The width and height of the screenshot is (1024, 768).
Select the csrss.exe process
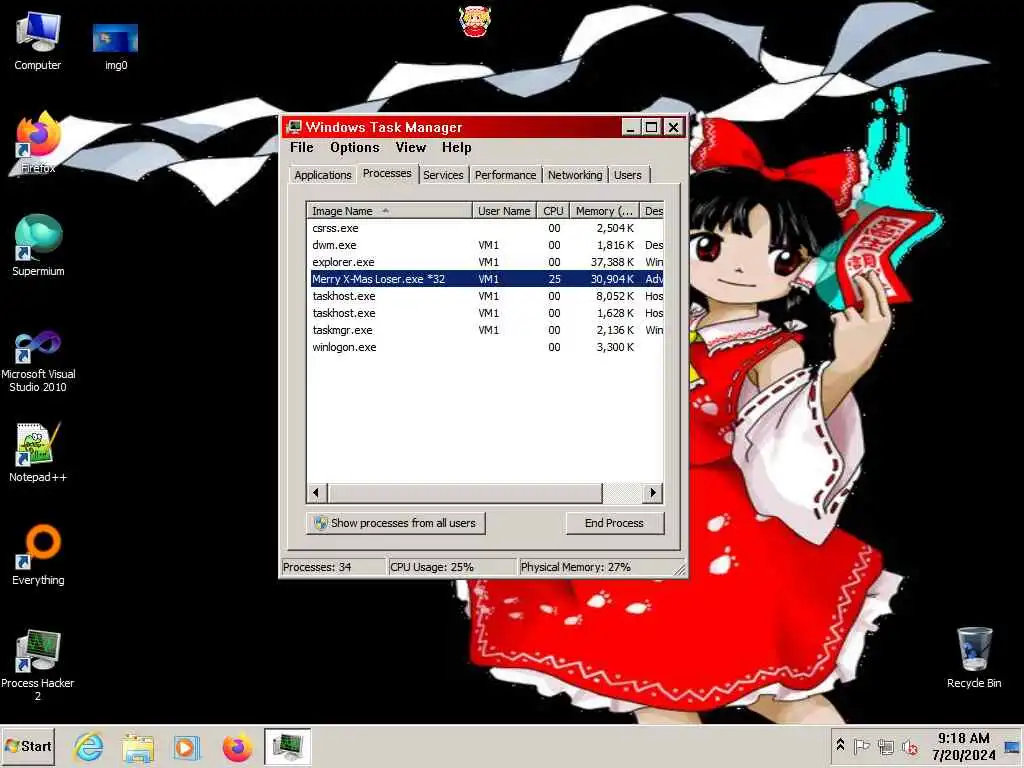(486, 228)
